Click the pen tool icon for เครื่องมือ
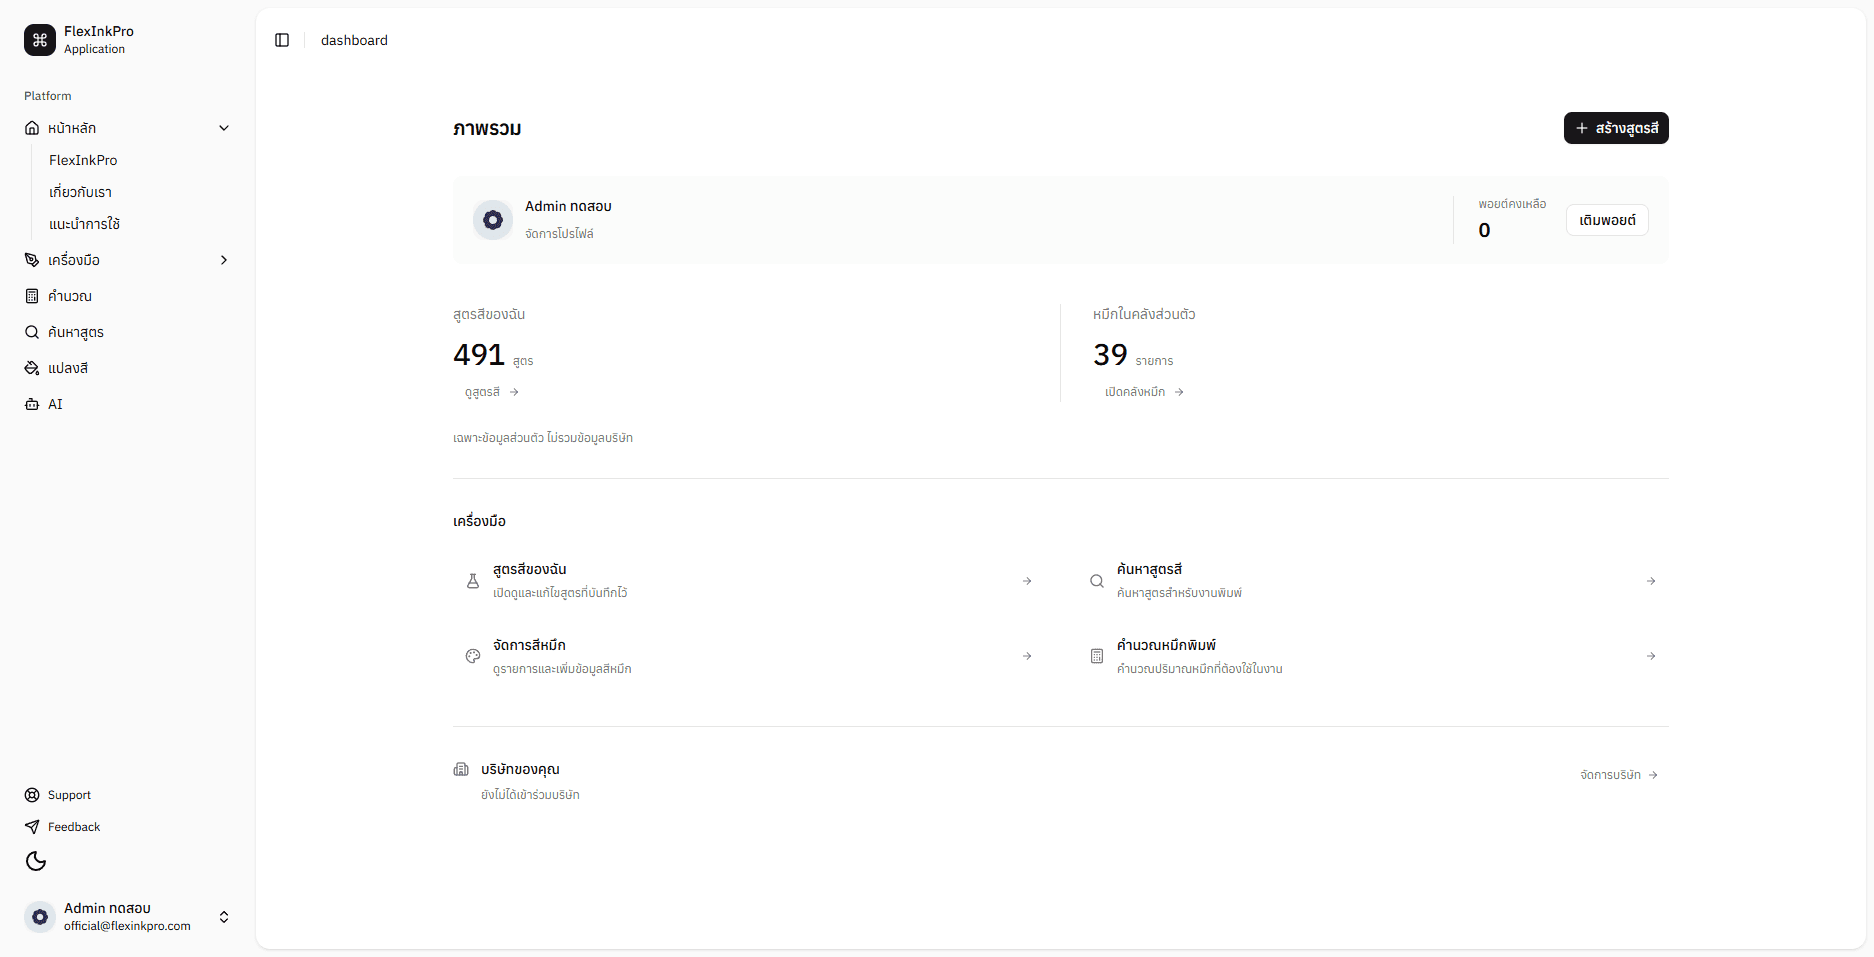This screenshot has height=957, width=1874. 32,260
